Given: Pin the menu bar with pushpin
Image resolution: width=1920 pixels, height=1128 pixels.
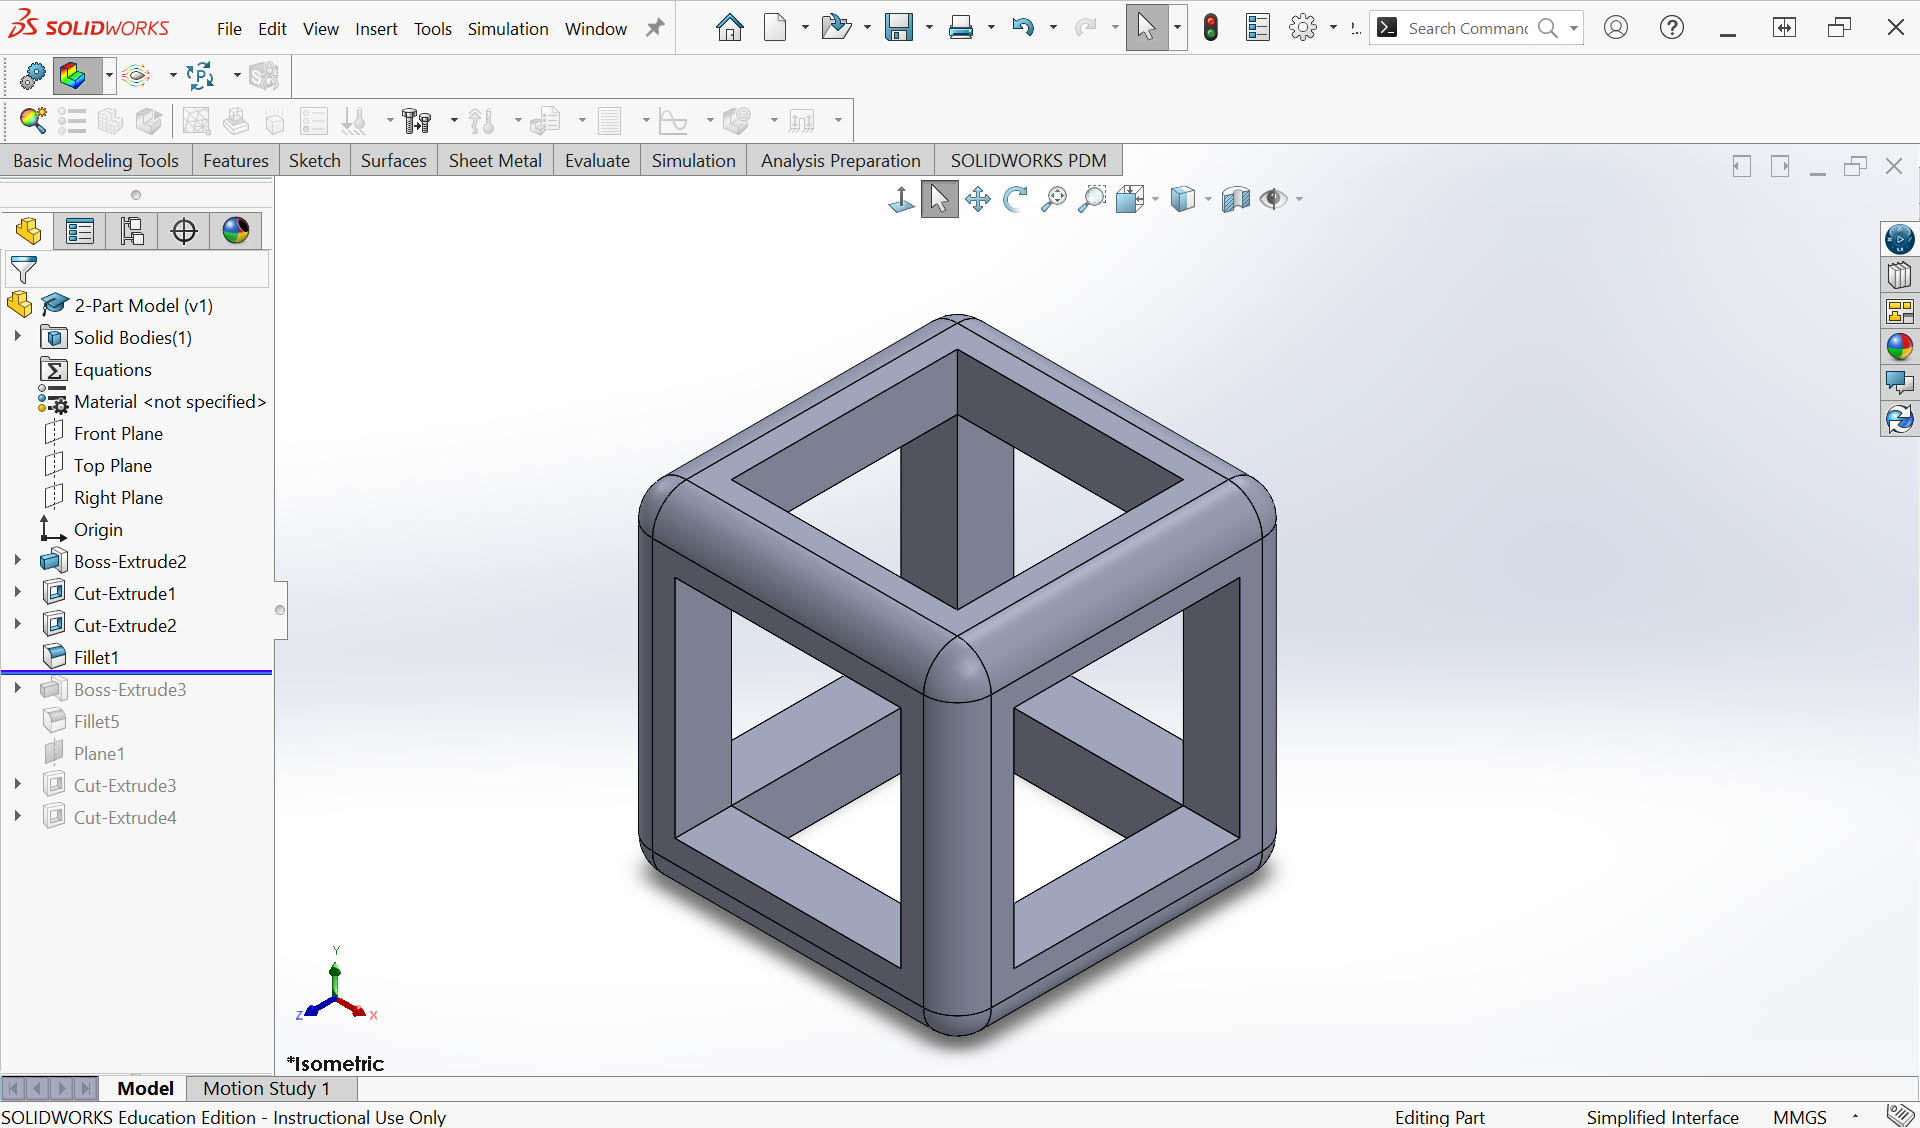Looking at the screenshot, I should click(655, 28).
